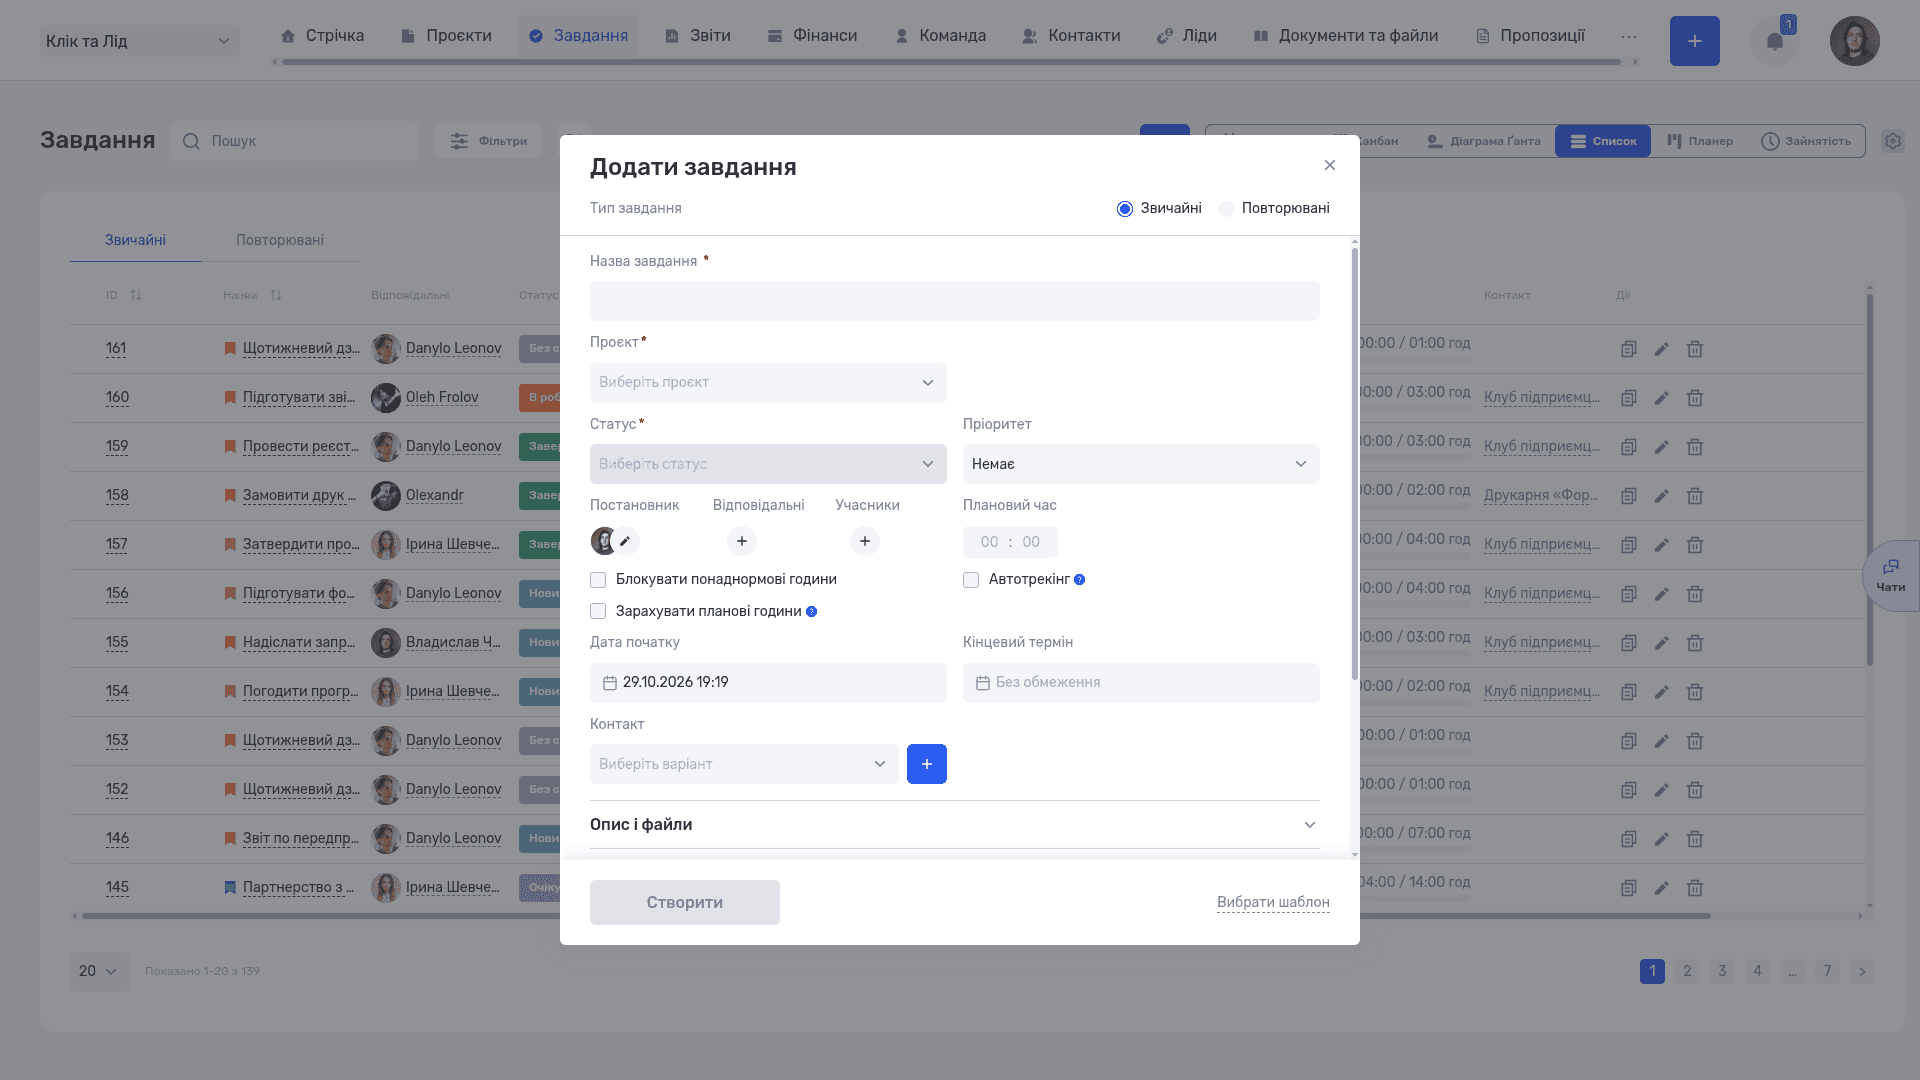Add a responsible person with plus icon
Viewport: 1920px width, 1080px height.
741,541
